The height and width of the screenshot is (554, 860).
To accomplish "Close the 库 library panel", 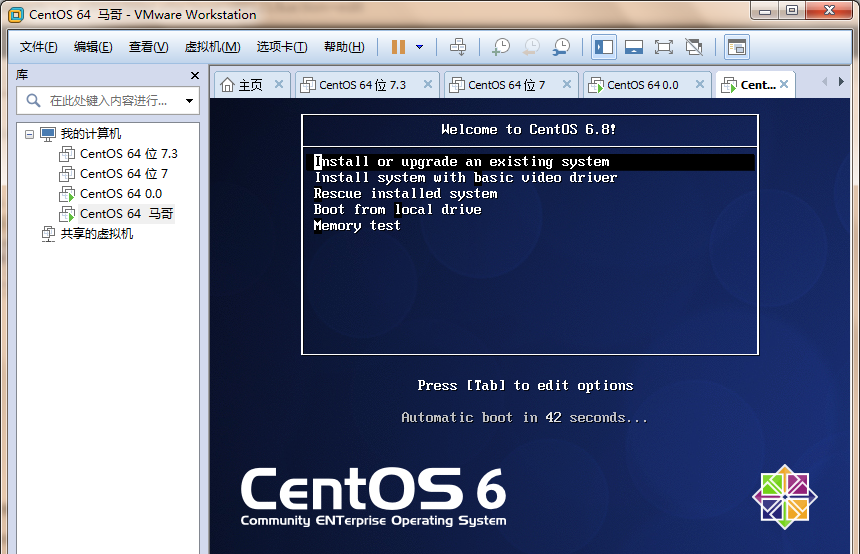I will tap(195, 76).
